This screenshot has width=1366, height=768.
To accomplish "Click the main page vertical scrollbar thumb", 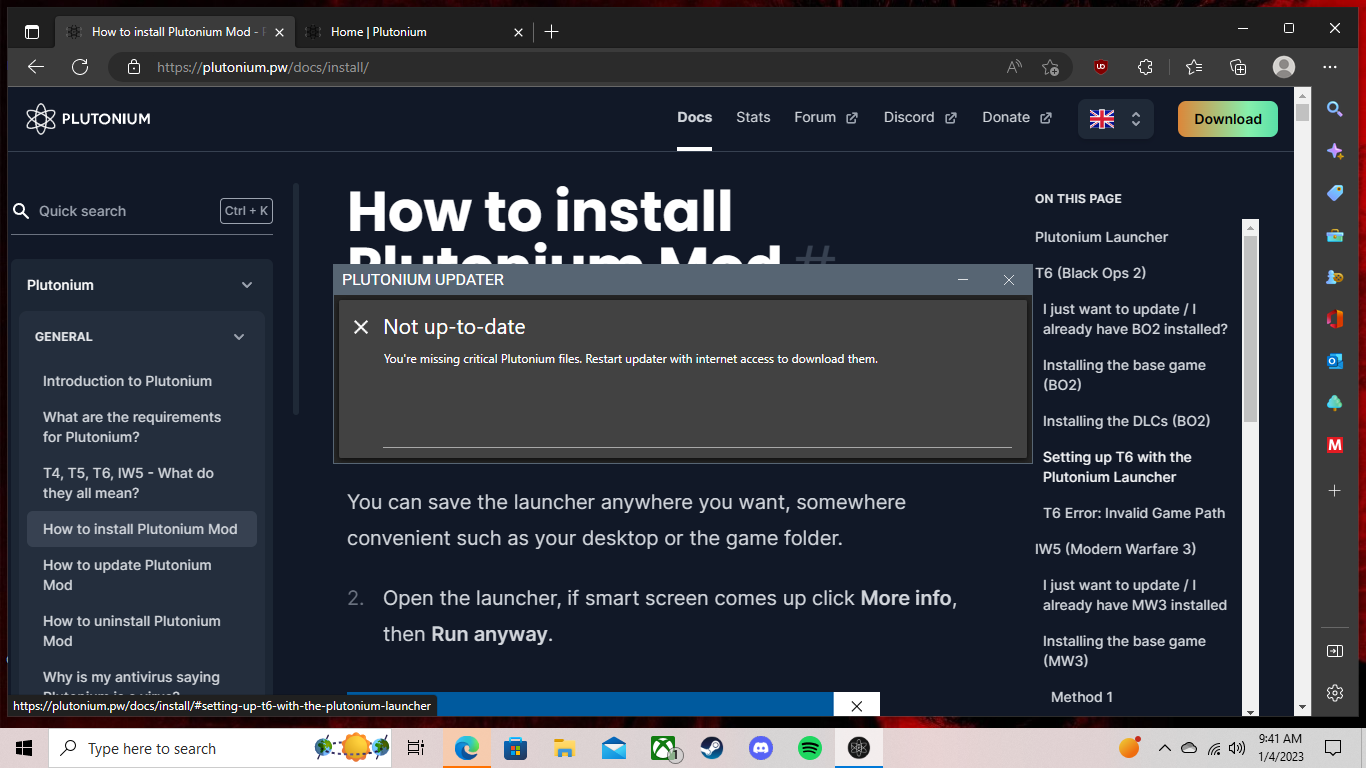I will pyautogui.click(x=1302, y=111).
